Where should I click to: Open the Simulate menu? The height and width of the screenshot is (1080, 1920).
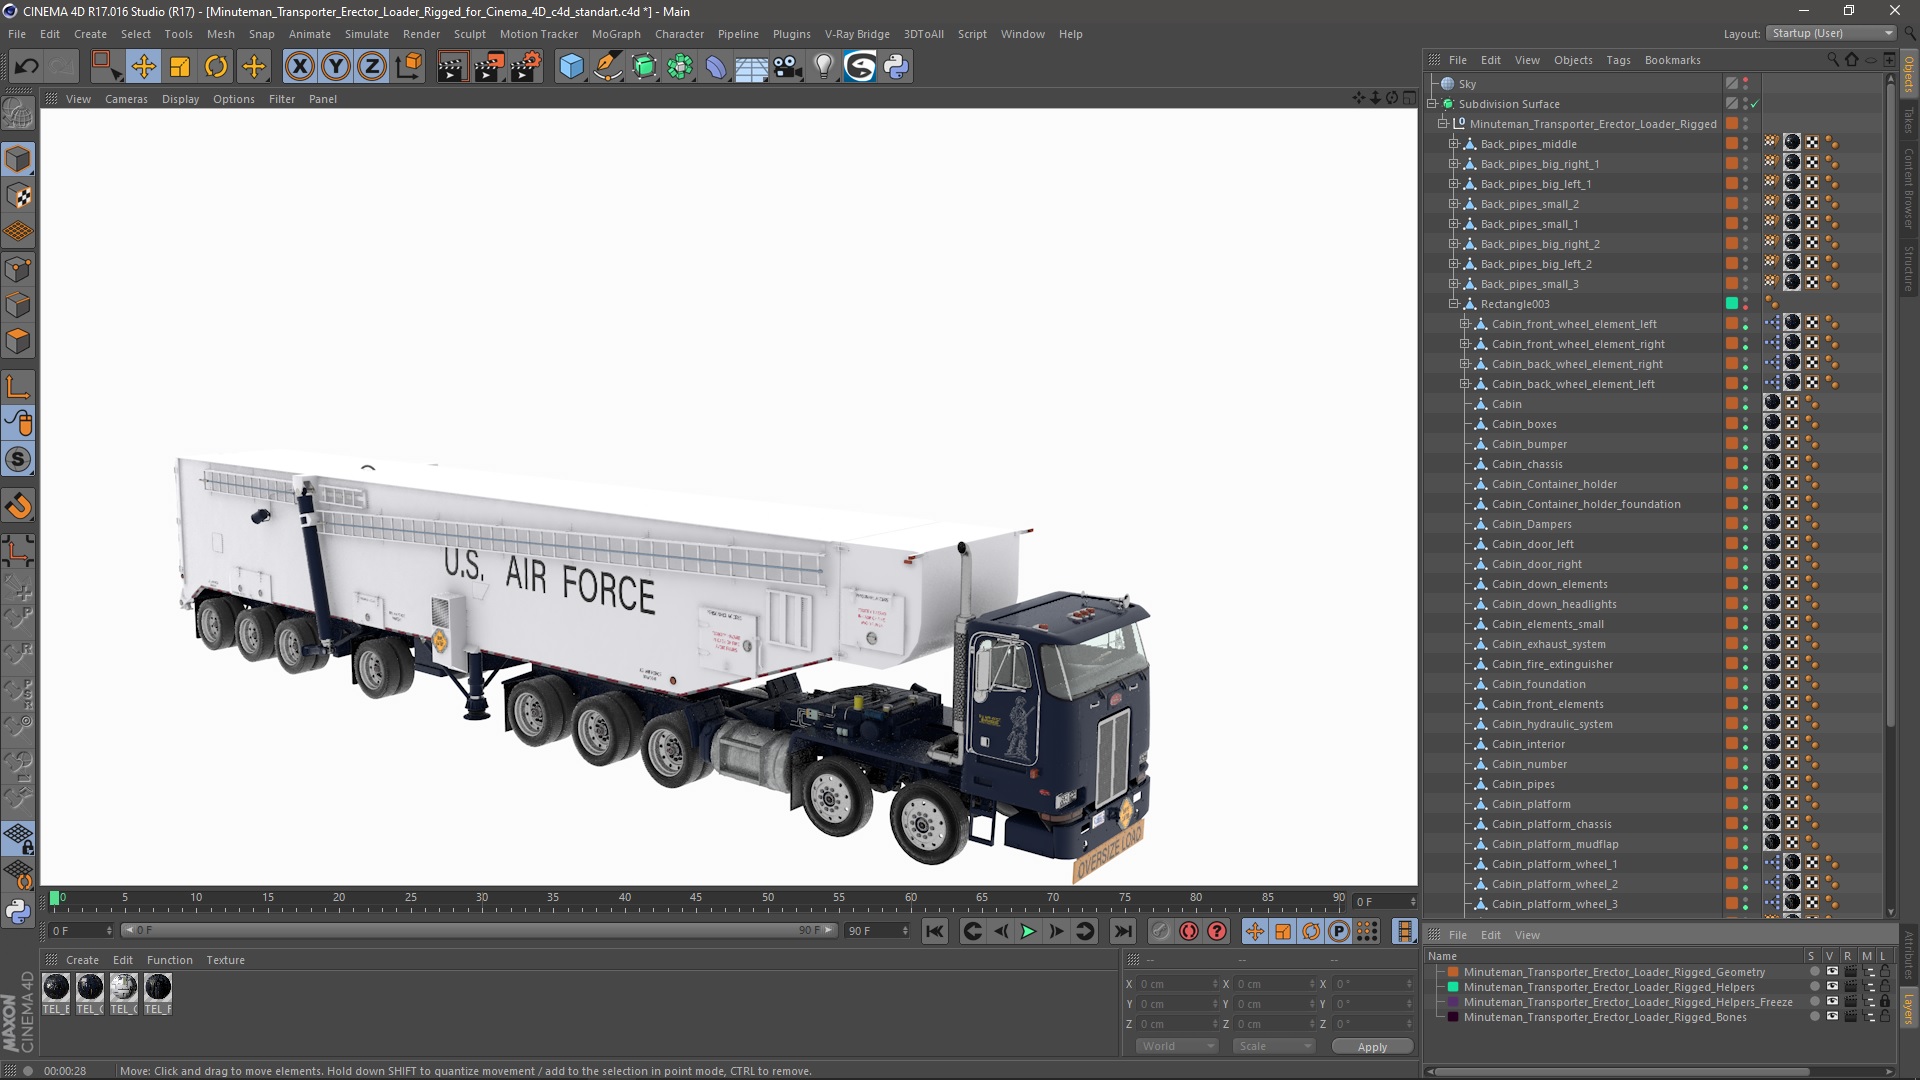coord(367,34)
